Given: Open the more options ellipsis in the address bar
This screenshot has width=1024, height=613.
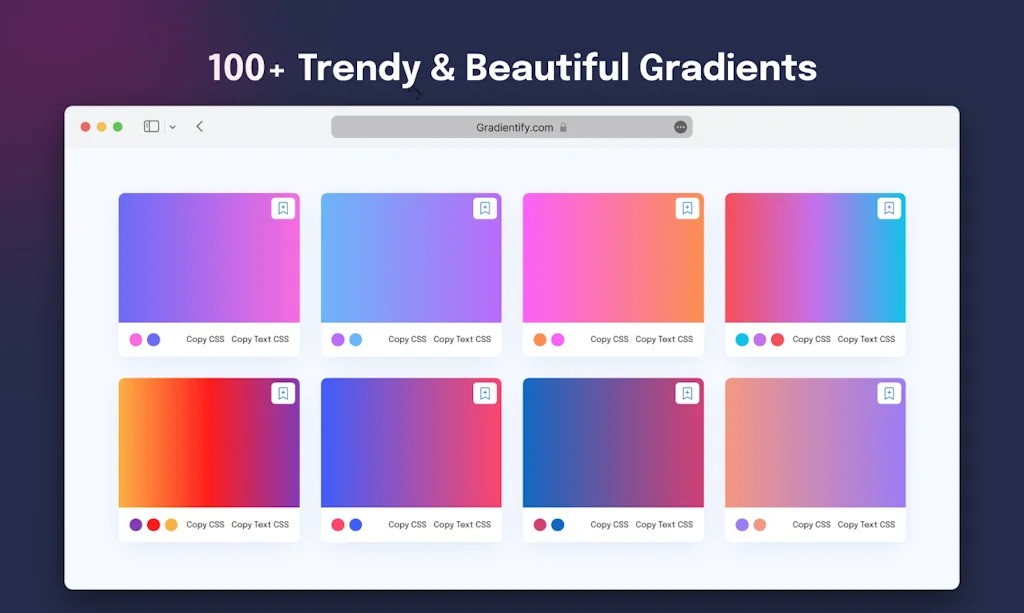Looking at the screenshot, I should (679, 126).
